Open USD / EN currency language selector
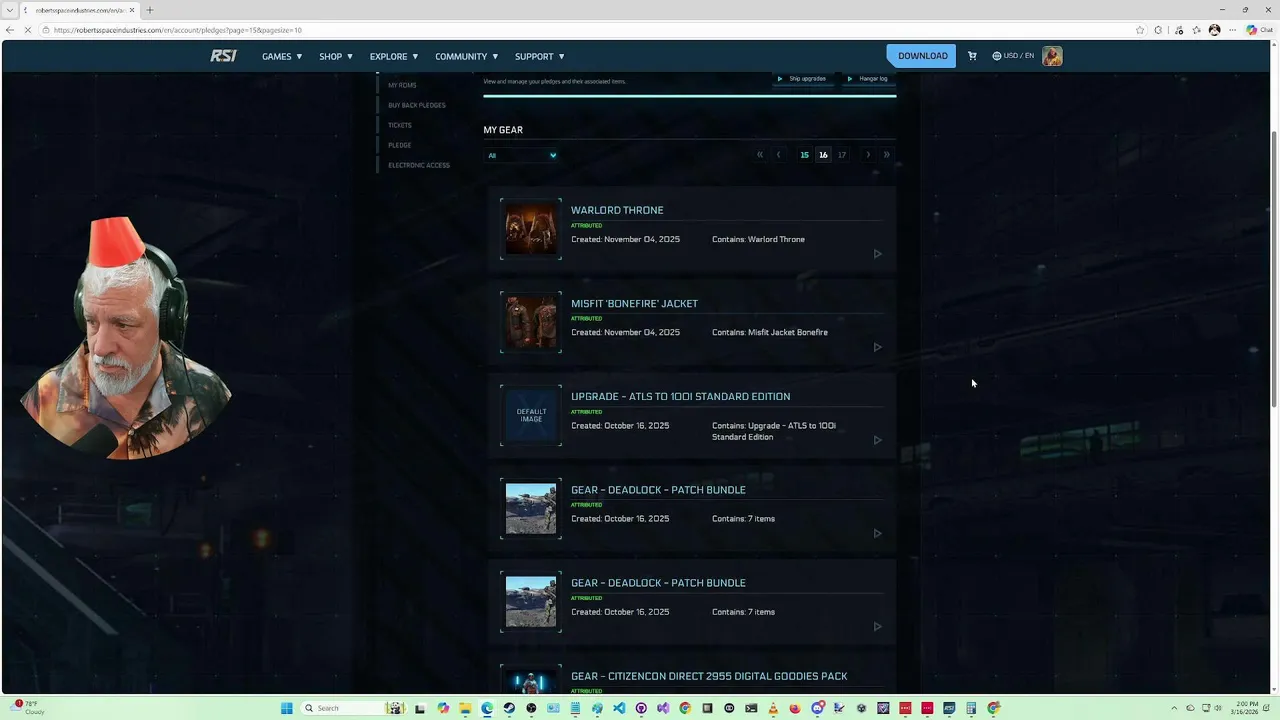Viewport: 1280px width, 720px height. [1013, 56]
